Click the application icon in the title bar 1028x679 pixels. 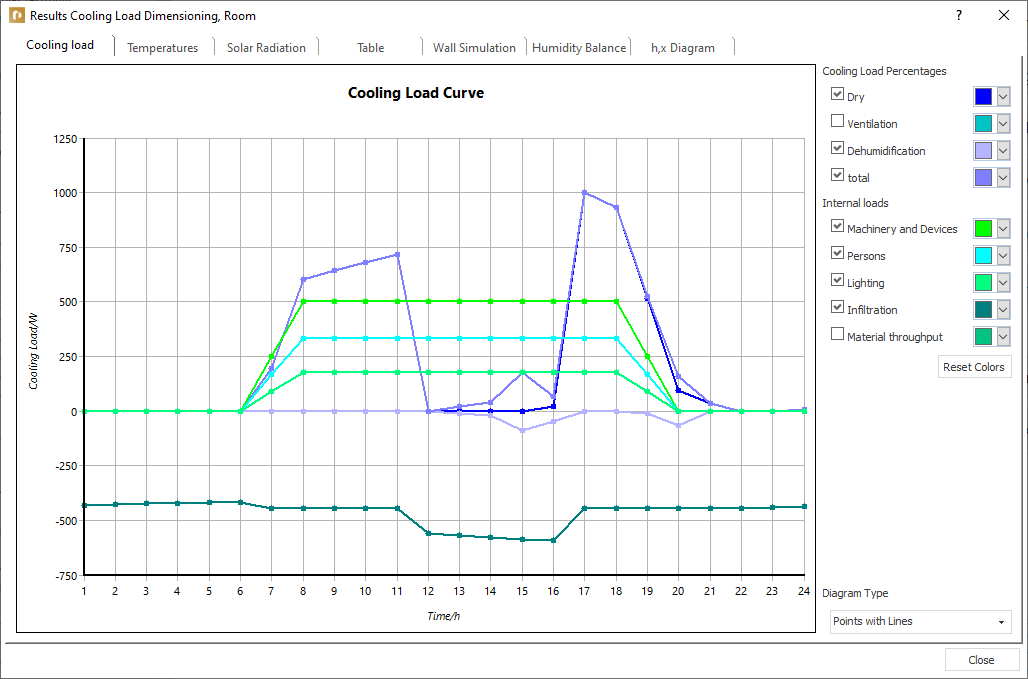pyautogui.click(x=16, y=15)
